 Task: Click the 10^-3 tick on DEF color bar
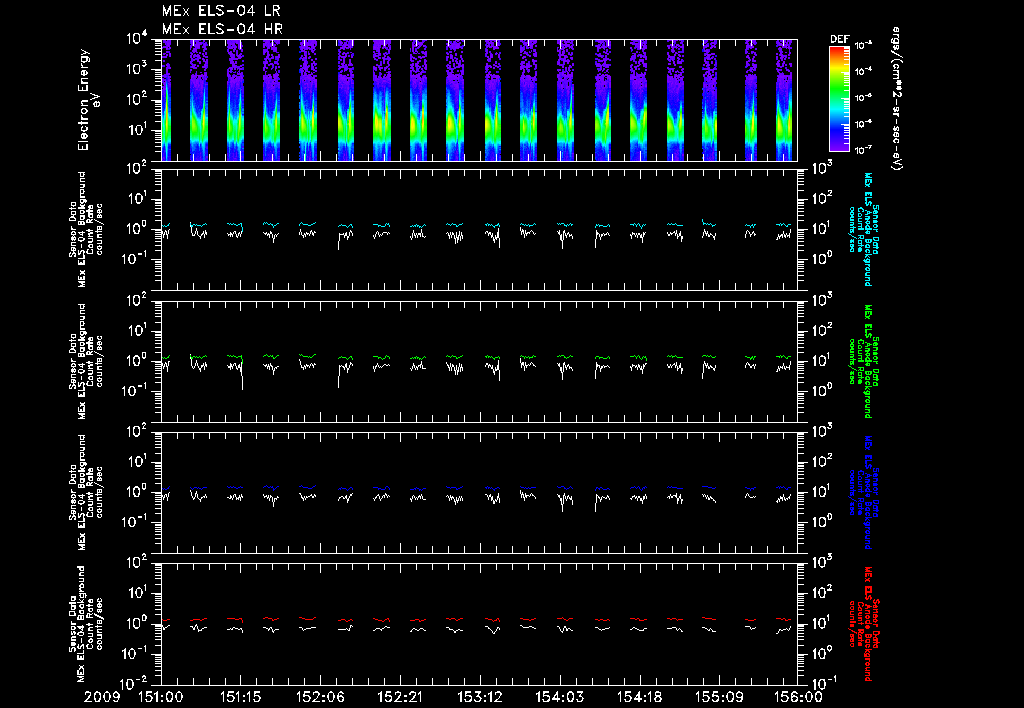[863, 46]
